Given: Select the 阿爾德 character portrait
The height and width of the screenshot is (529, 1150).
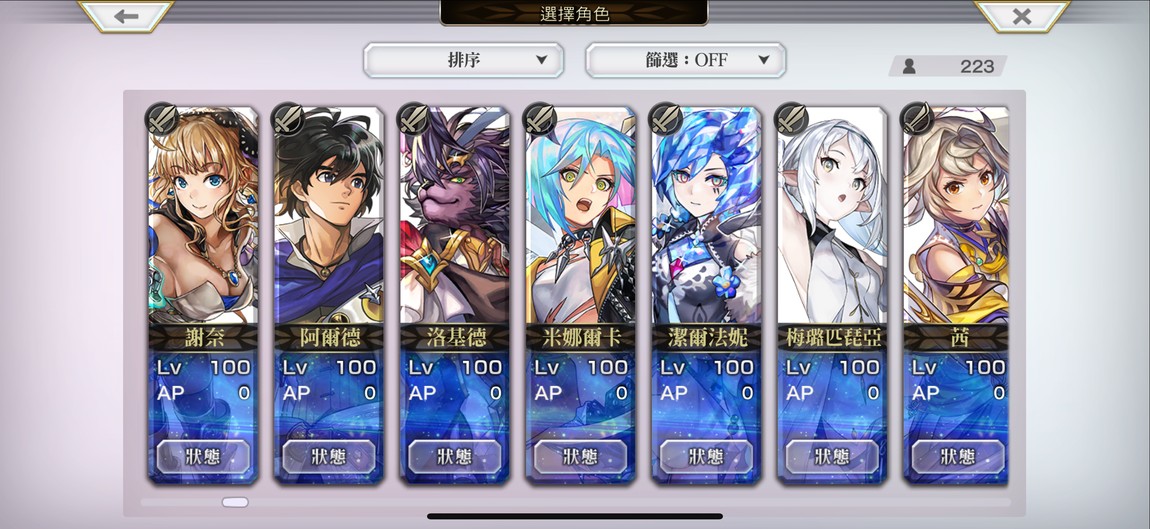Looking at the screenshot, I should 329,215.
